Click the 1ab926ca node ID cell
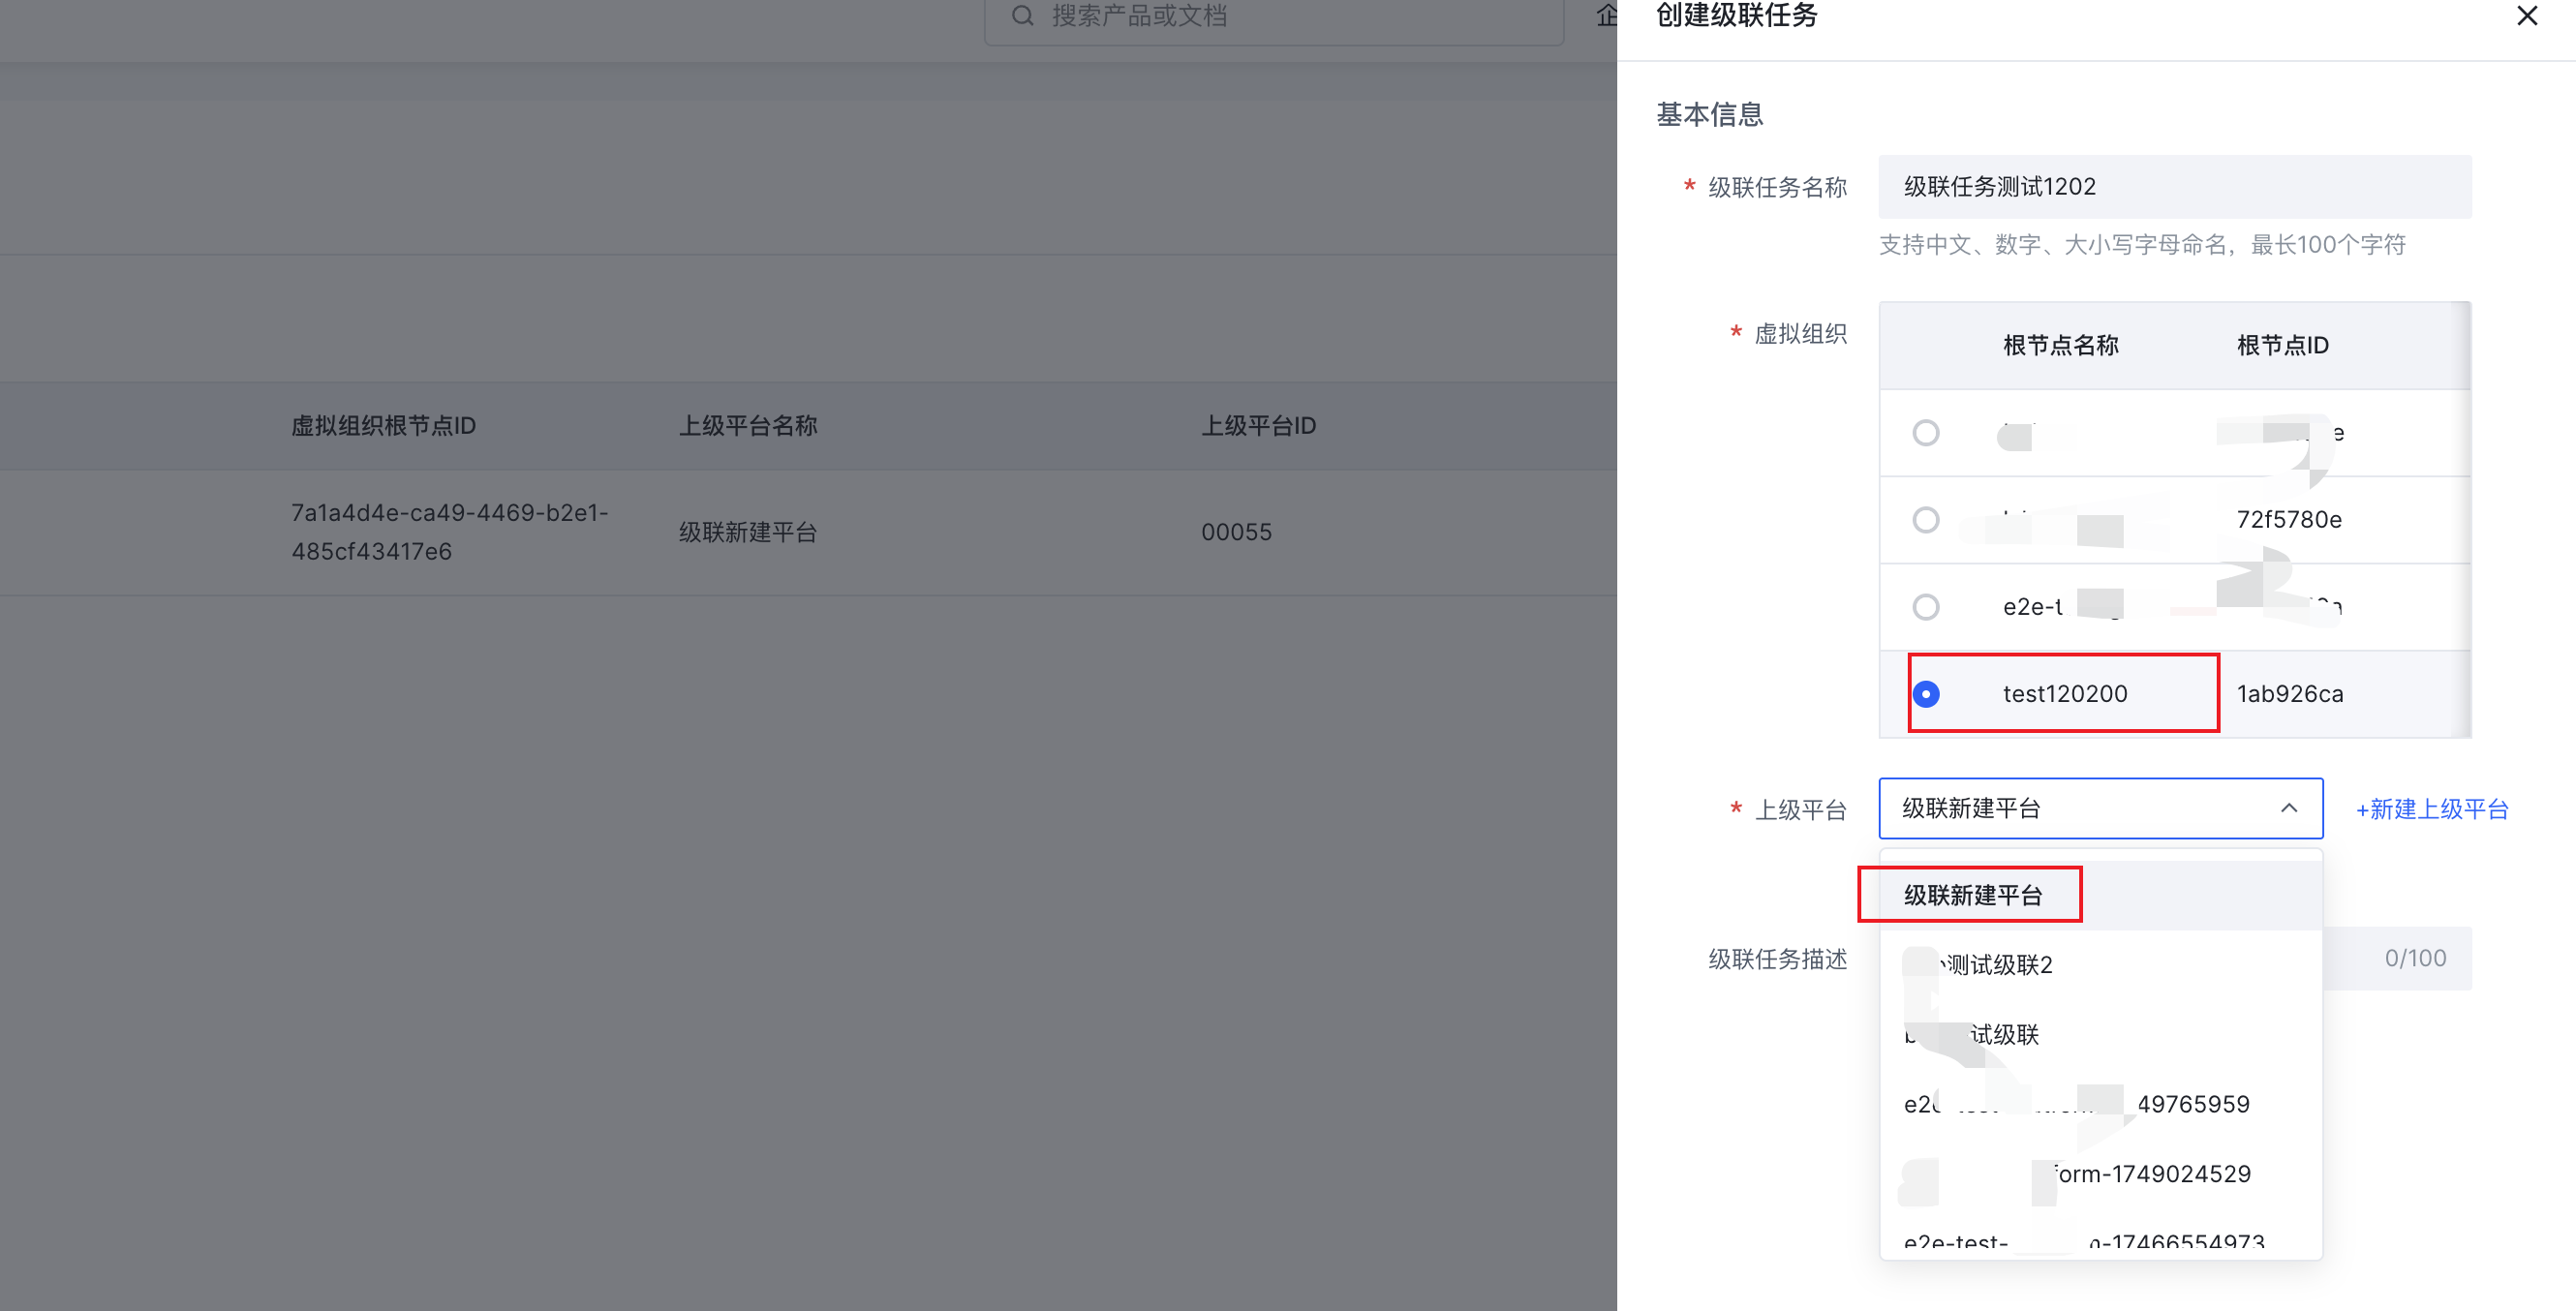Screen dimensions: 2576x1311 coord(2289,694)
